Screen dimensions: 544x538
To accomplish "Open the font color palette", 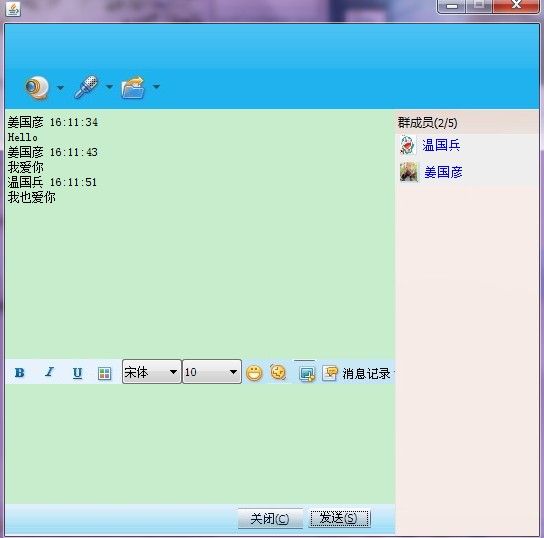I will 104,374.
